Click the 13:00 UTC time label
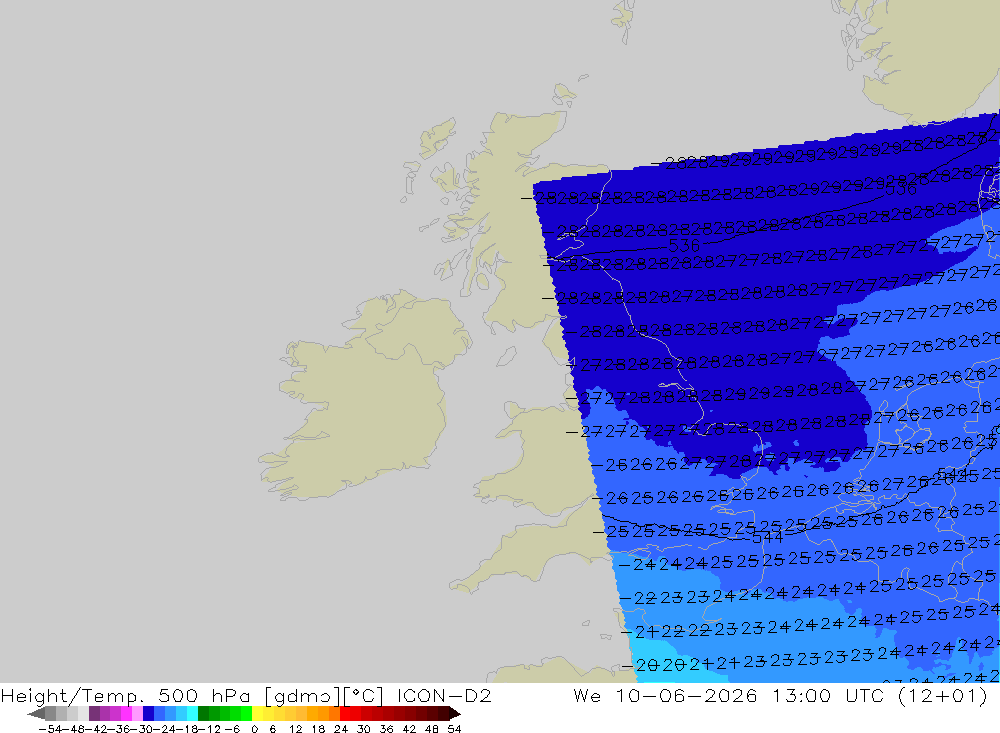This screenshot has width=1000, height=733. 827,695
